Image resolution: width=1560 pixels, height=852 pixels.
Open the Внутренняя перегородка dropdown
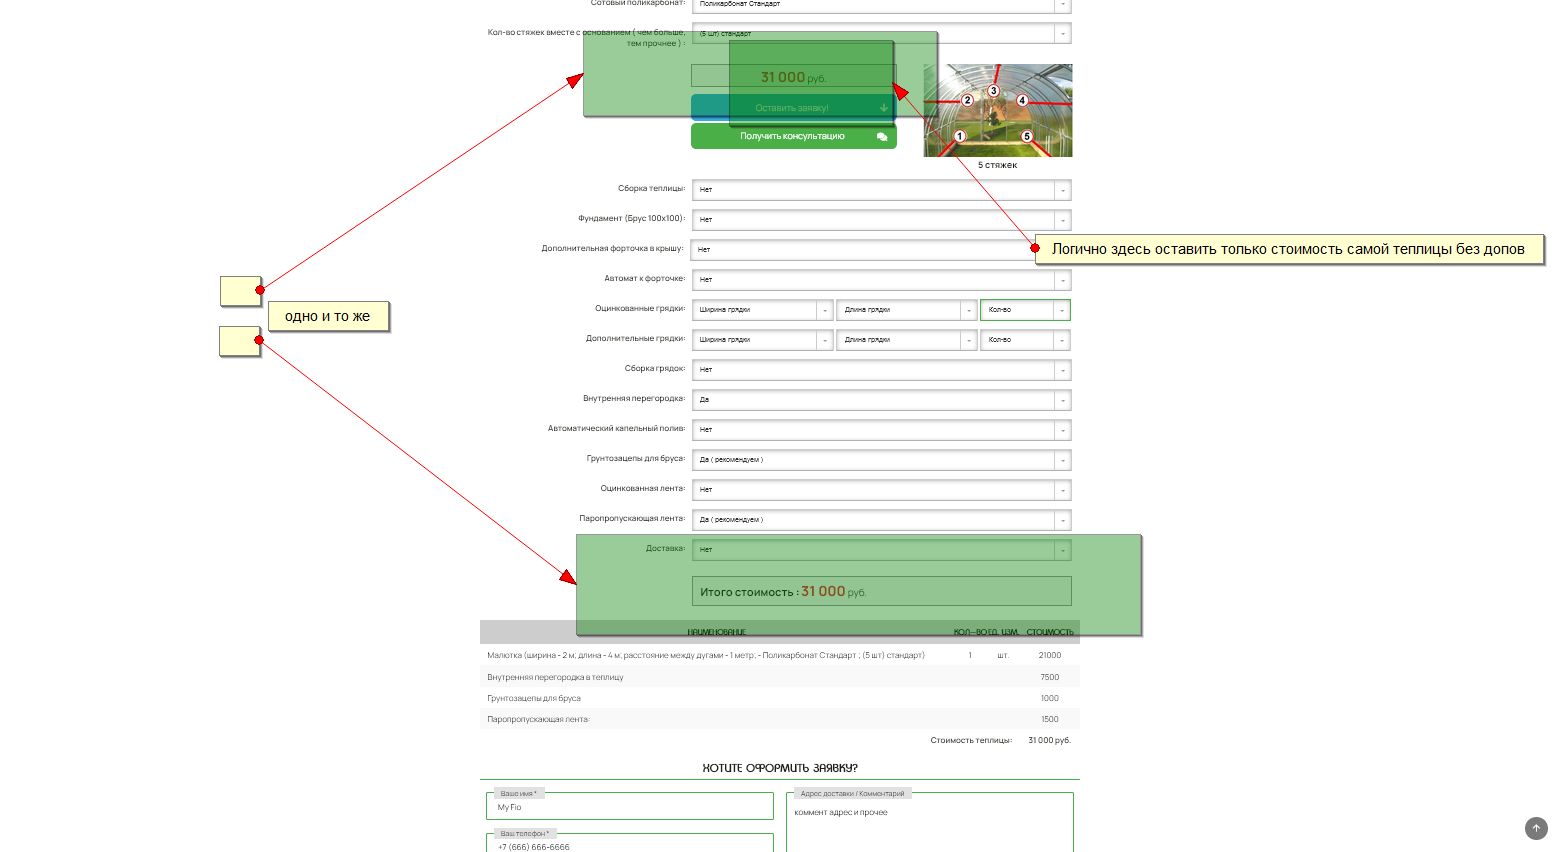(x=881, y=400)
